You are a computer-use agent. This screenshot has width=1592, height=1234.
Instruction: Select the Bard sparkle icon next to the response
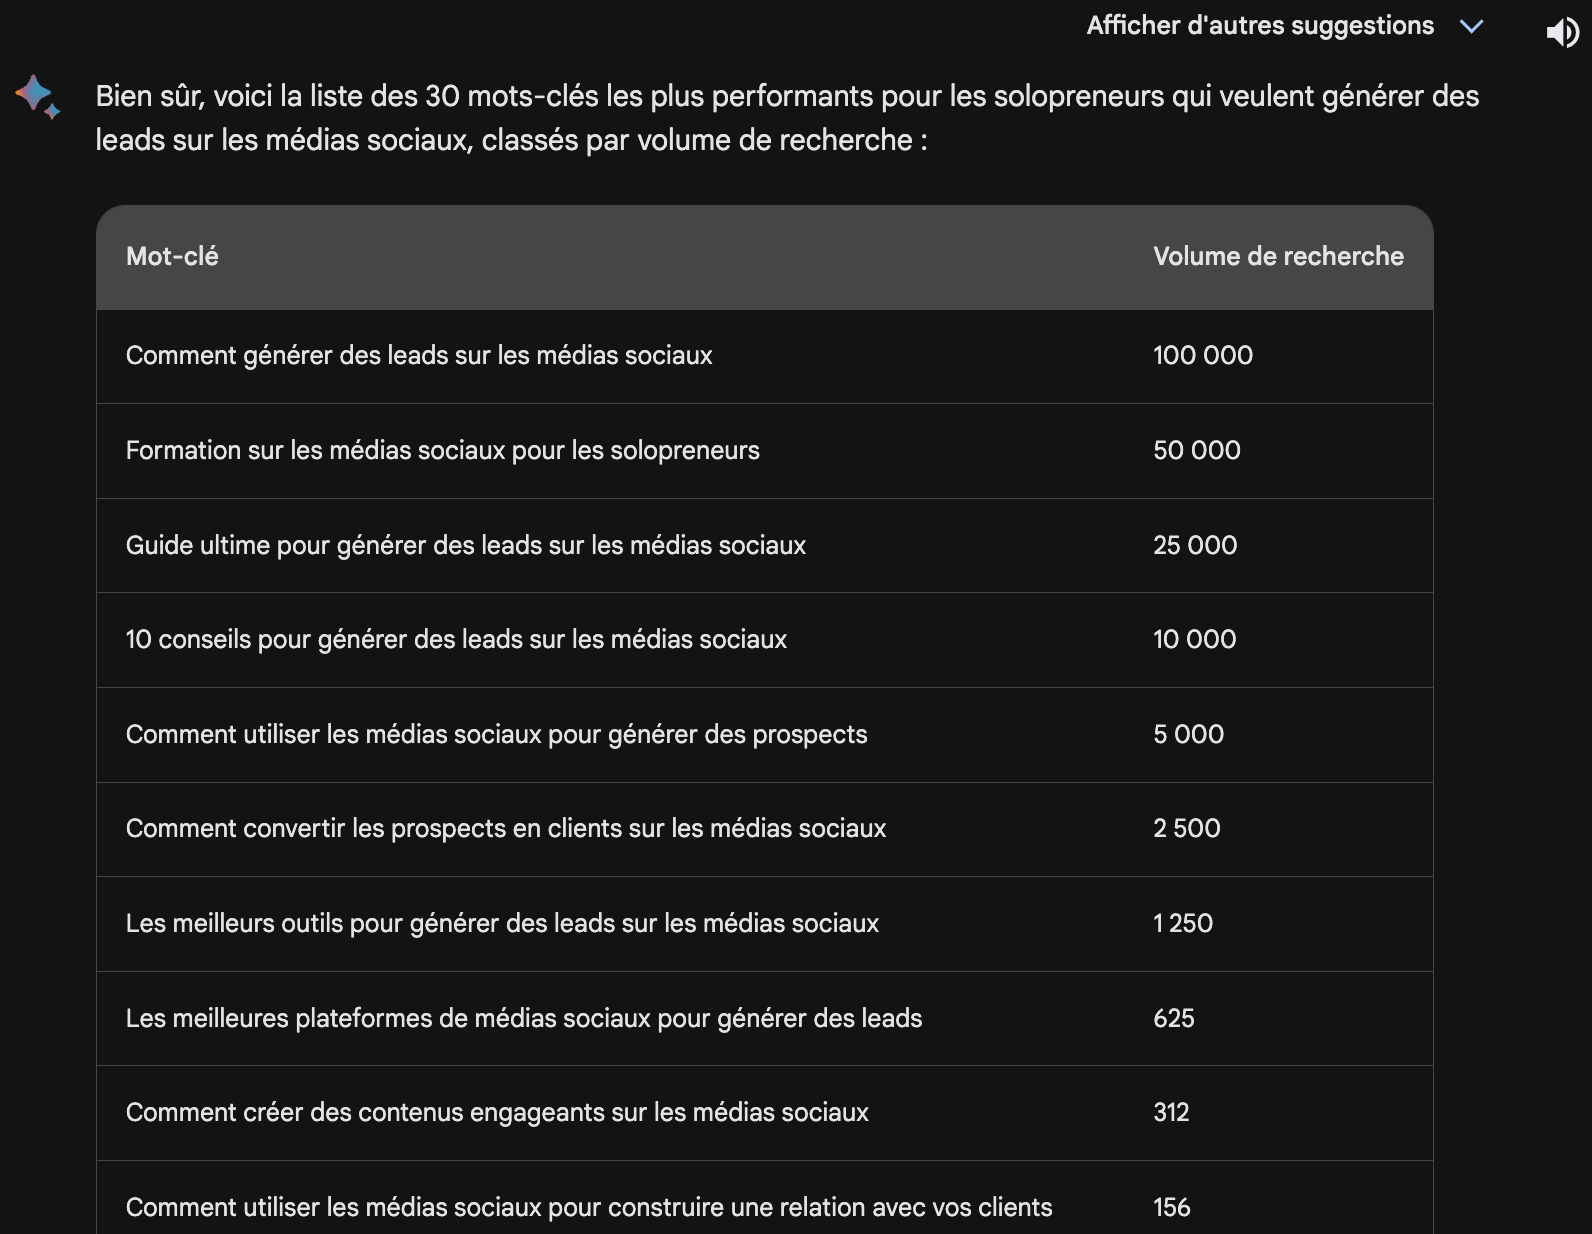coord(37,97)
